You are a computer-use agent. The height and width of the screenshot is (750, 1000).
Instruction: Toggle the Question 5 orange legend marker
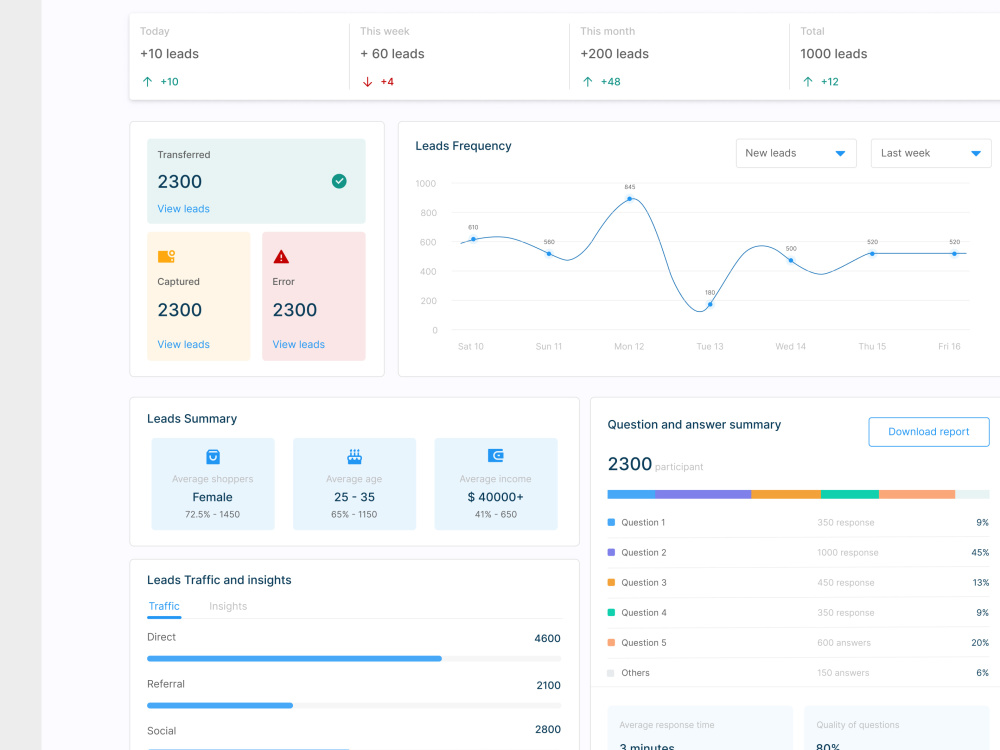tap(611, 642)
